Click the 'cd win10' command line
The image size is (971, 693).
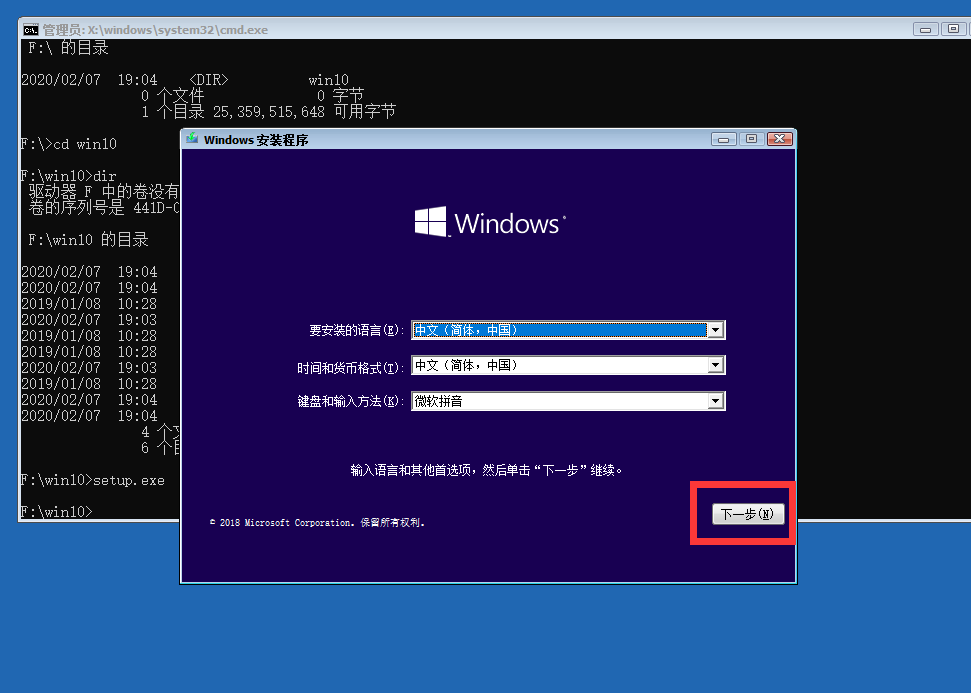click(x=70, y=144)
